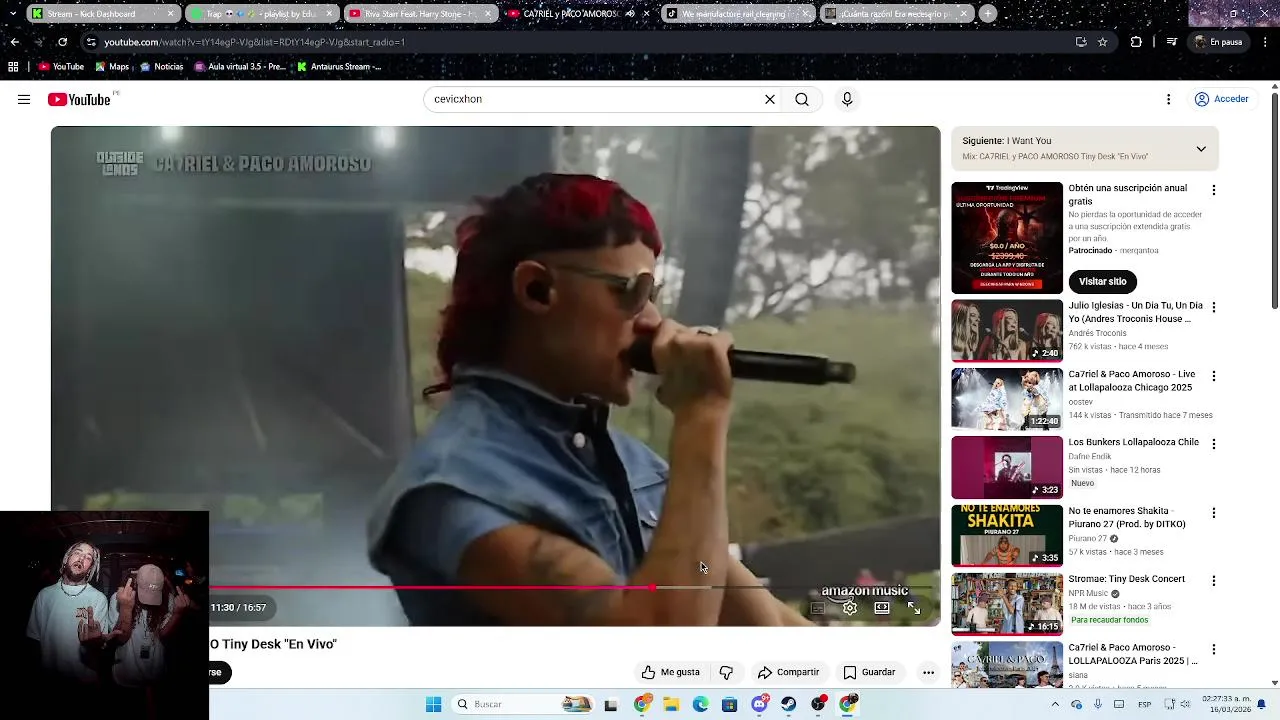Click the Share arrow icon
The height and width of the screenshot is (720, 1280).
point(765,672)
